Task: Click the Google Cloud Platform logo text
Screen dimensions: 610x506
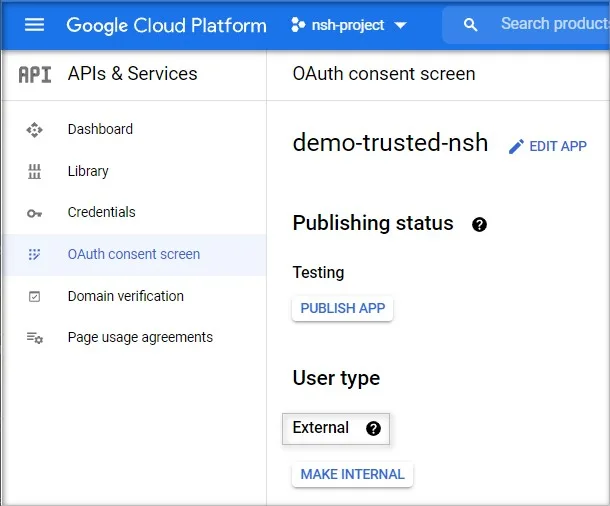Action: (166, 25)
